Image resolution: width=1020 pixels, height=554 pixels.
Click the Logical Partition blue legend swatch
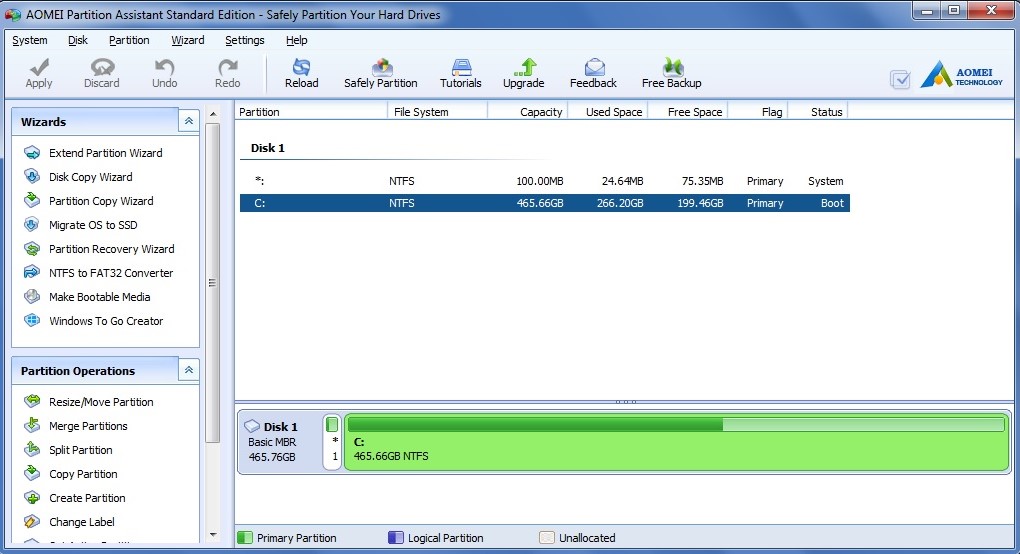click(x=396, y=538)
